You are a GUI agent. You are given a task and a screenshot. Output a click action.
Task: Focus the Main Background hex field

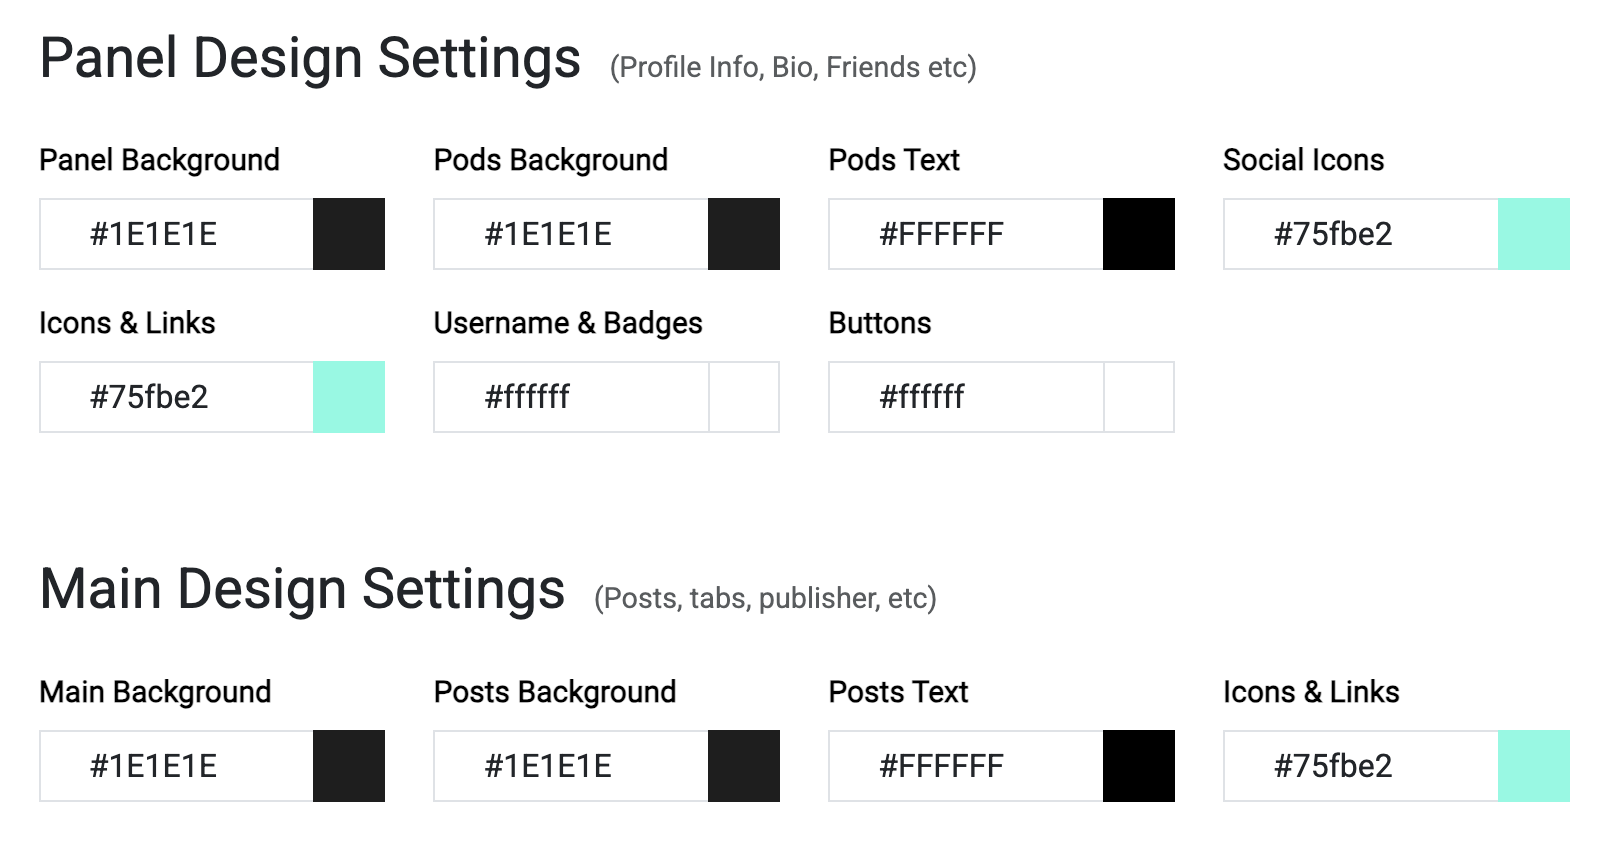coord(177,766)
